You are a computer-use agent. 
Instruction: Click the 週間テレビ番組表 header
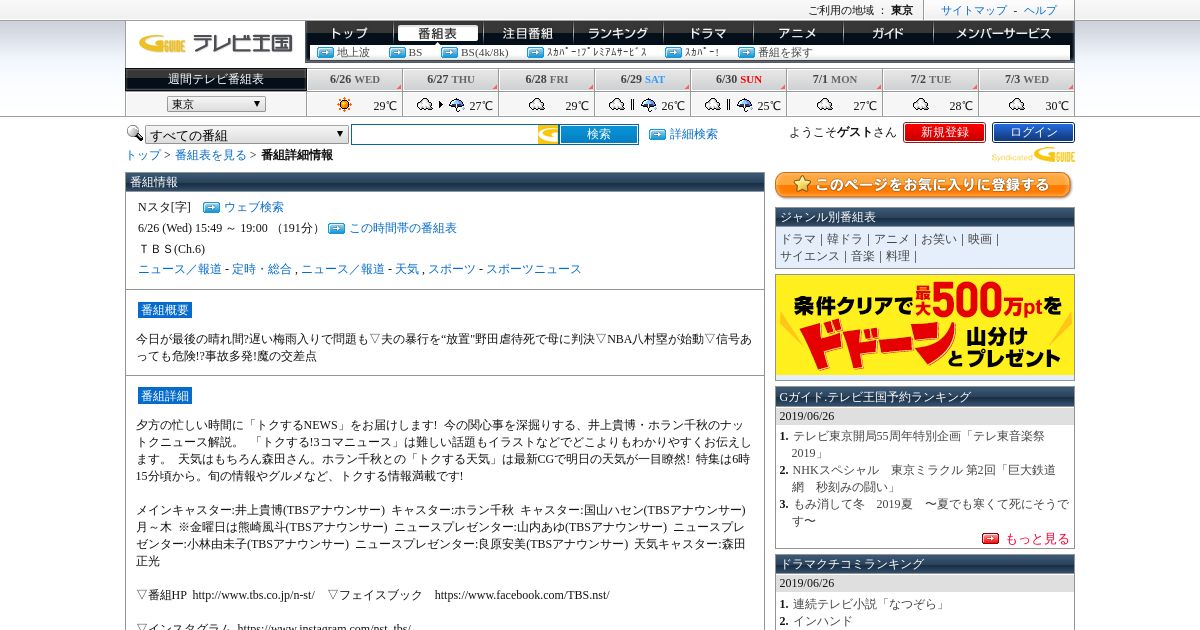pyautogui.click(x=216, y=79)
